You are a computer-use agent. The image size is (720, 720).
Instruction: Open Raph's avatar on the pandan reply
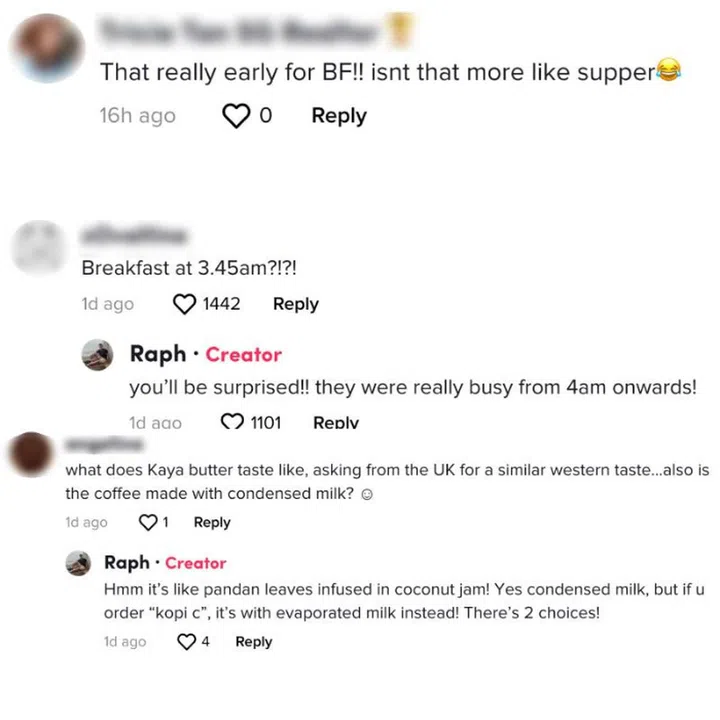coord(79,563)
